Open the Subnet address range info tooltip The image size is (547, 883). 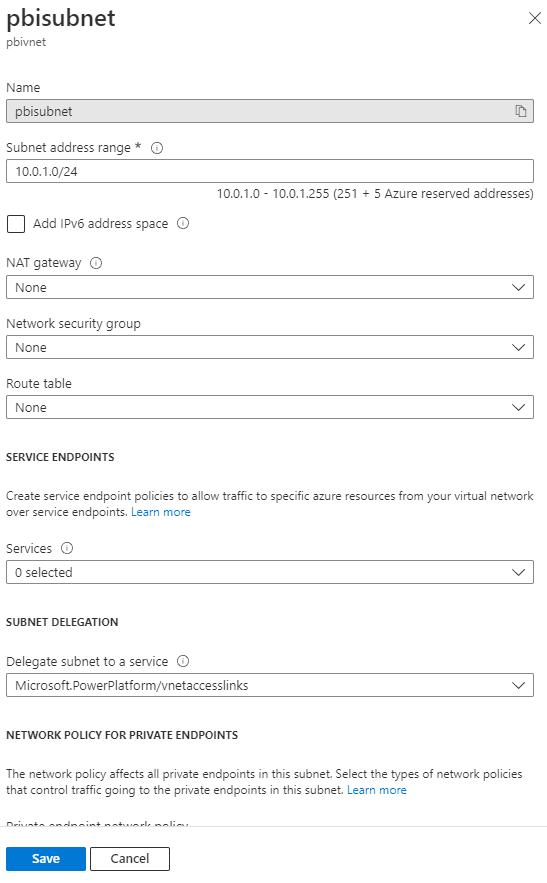click(157, 148)
